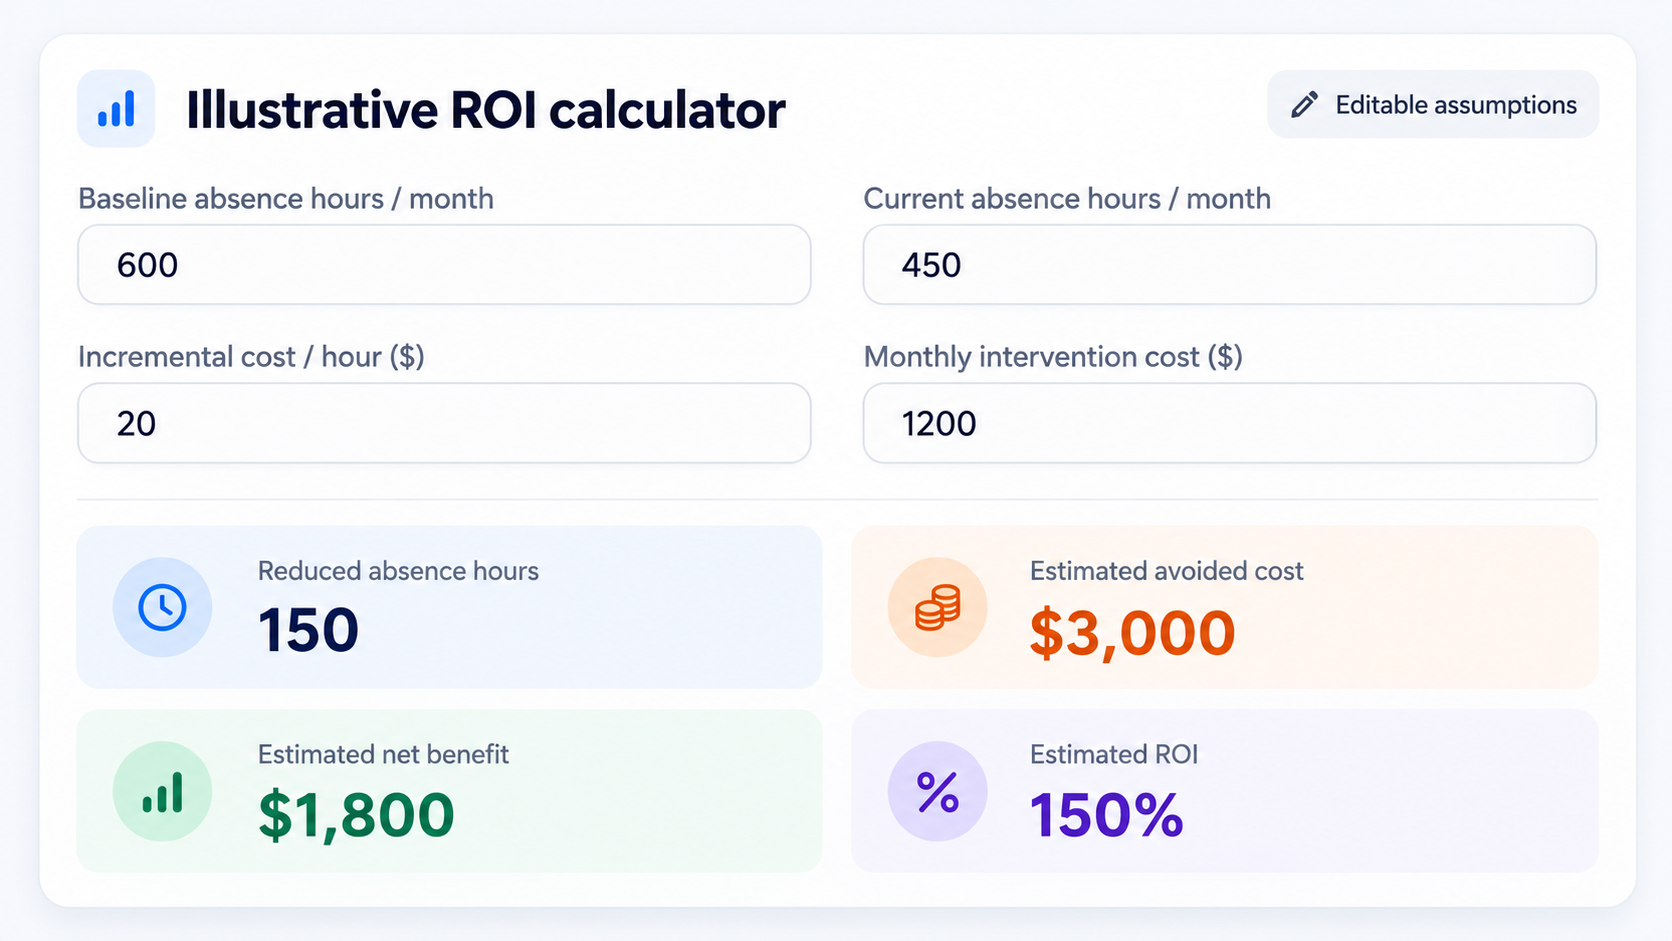Click the Reduced absence hours label
This screenshot has height=941, width=1672.
pyautogui.click(x=398, y=571)
